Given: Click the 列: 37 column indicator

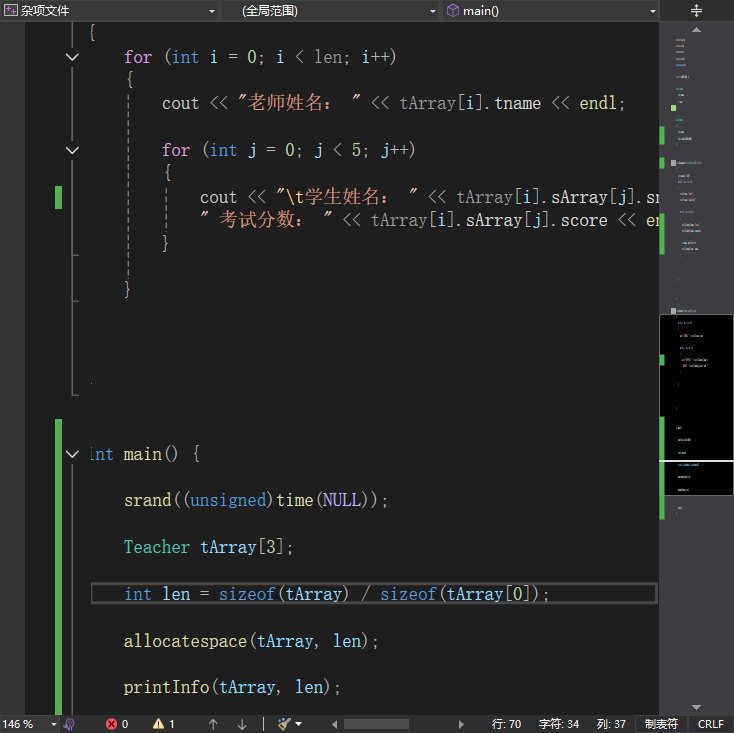Looking at the screenshot, I should (x=611, y=724).
